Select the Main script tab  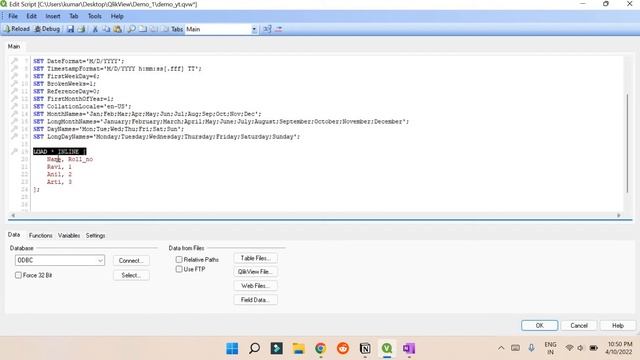14,47
